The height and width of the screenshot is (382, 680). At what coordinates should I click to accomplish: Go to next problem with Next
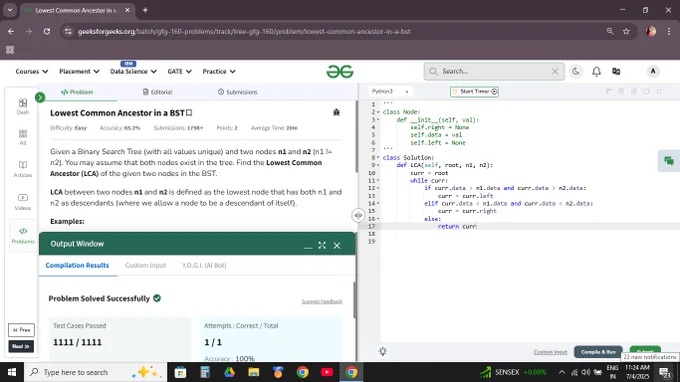pyautogui.click(x=21, y=346)
